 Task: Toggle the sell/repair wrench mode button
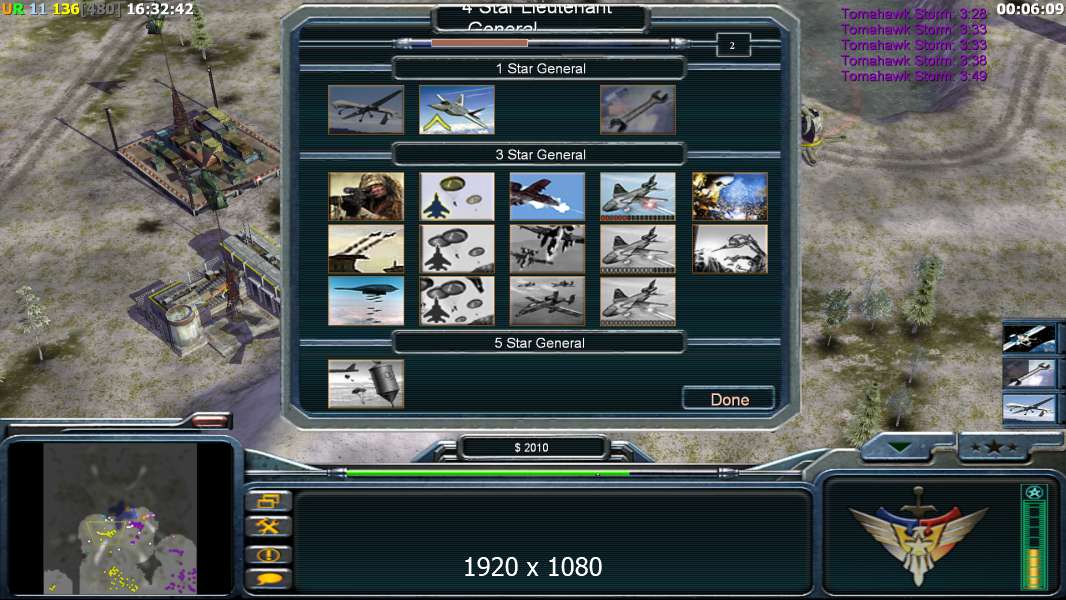[269, 527]
